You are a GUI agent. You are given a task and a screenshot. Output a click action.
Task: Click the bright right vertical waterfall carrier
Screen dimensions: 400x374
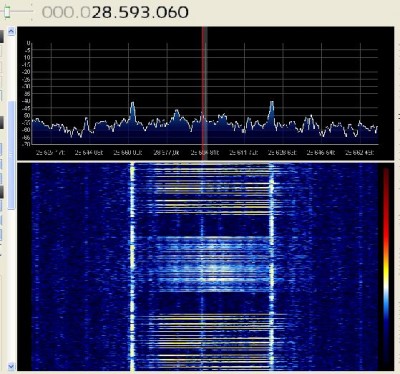[271, 267]
